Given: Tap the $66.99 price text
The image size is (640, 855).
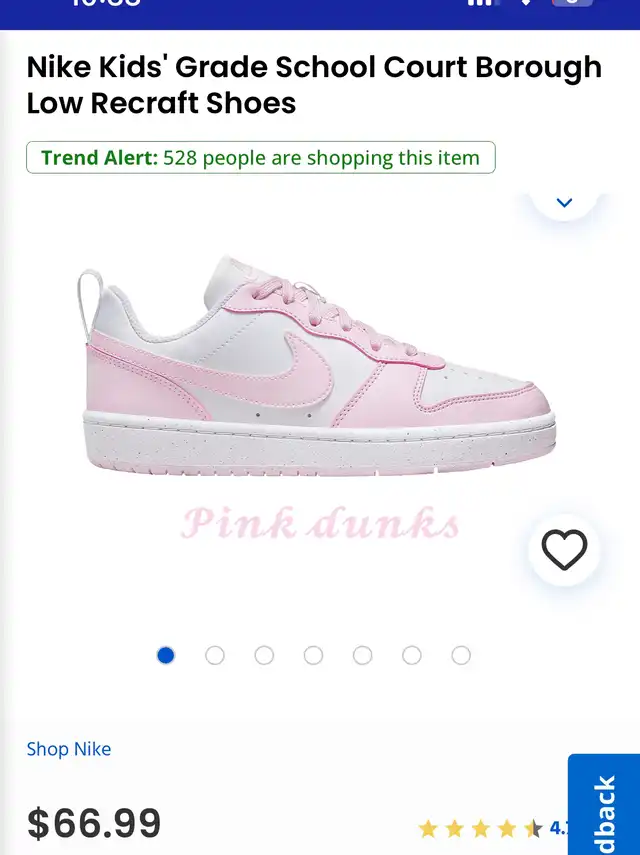Looking at the screenshot, I should click(94, 823).
